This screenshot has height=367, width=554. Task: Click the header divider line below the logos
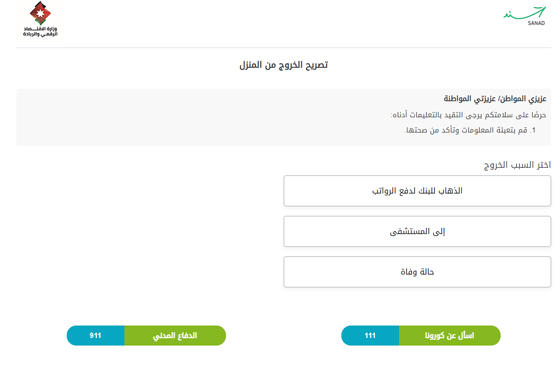coord(283,47)
